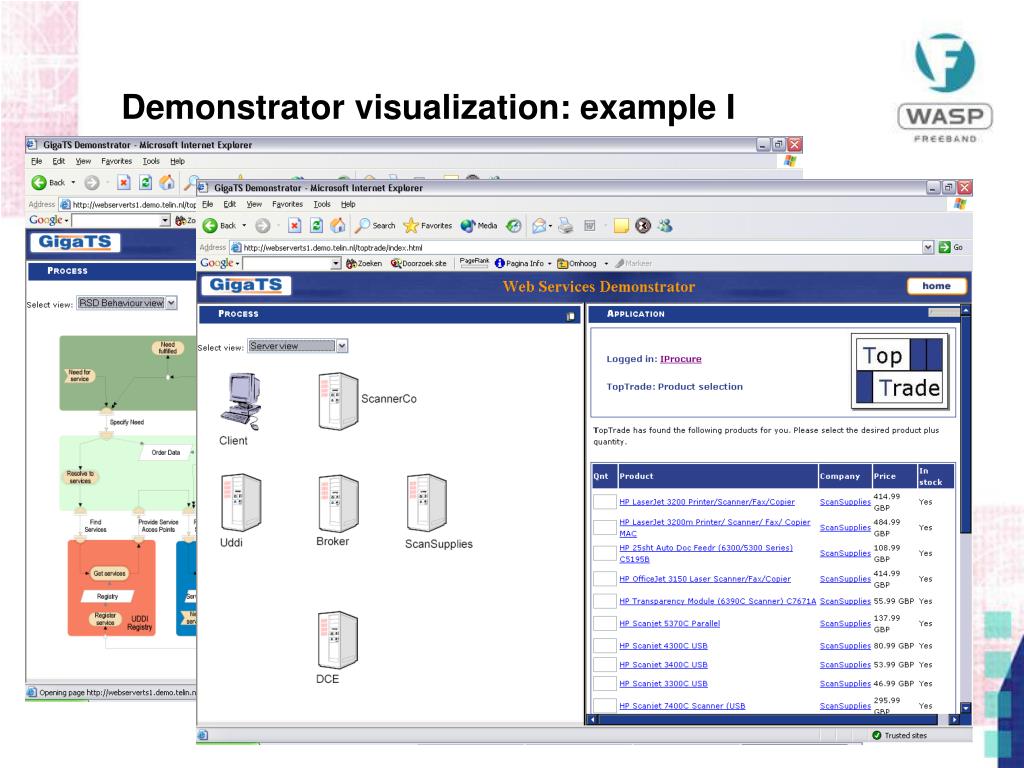The height and width of the screenshot is (768, 1024).
Task: Expand the address bar dropdown in front window
Action: click(928, 248)
